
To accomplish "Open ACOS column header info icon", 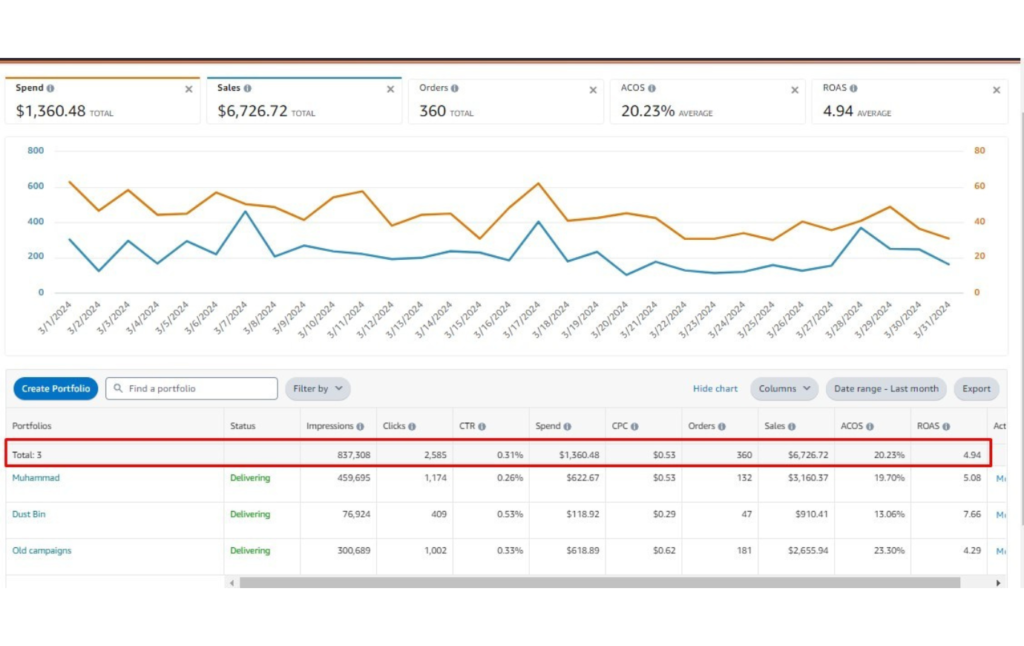I will coord(870,427).
